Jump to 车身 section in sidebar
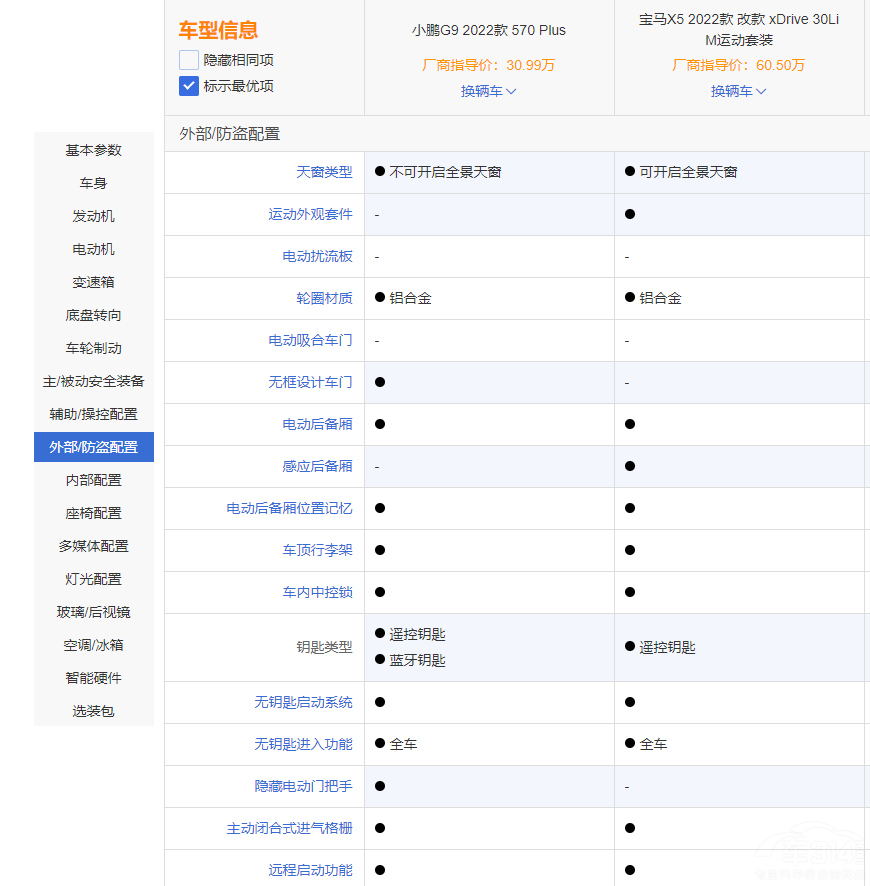This screenshot has width=870, height=886. 94,183
